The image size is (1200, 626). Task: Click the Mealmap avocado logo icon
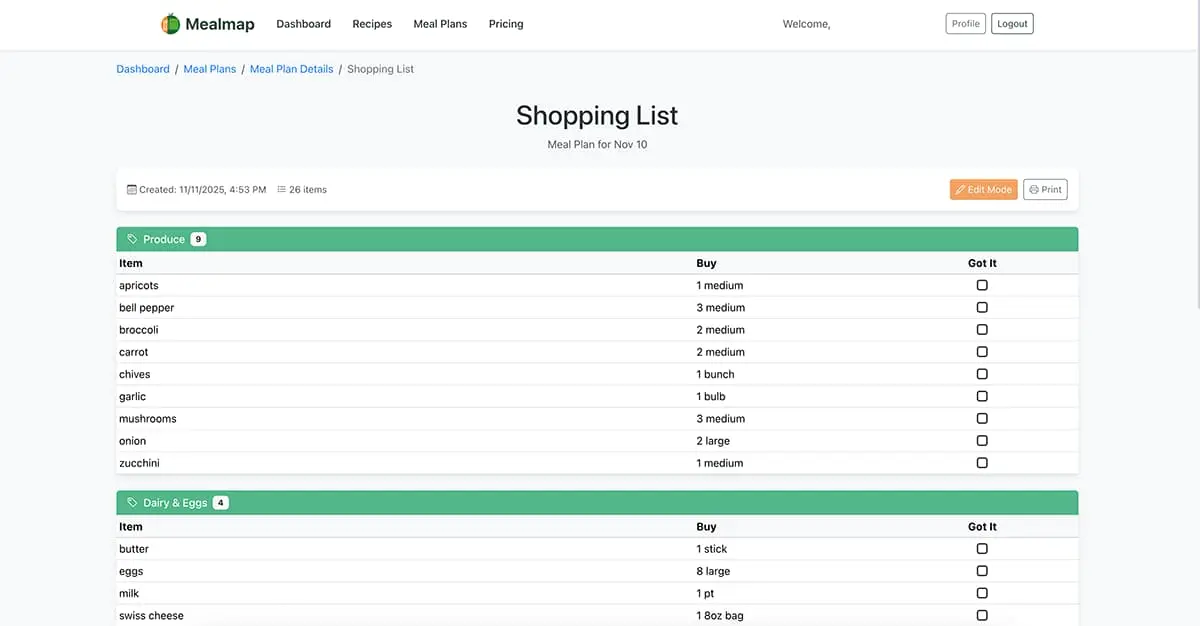click(170, 22)
